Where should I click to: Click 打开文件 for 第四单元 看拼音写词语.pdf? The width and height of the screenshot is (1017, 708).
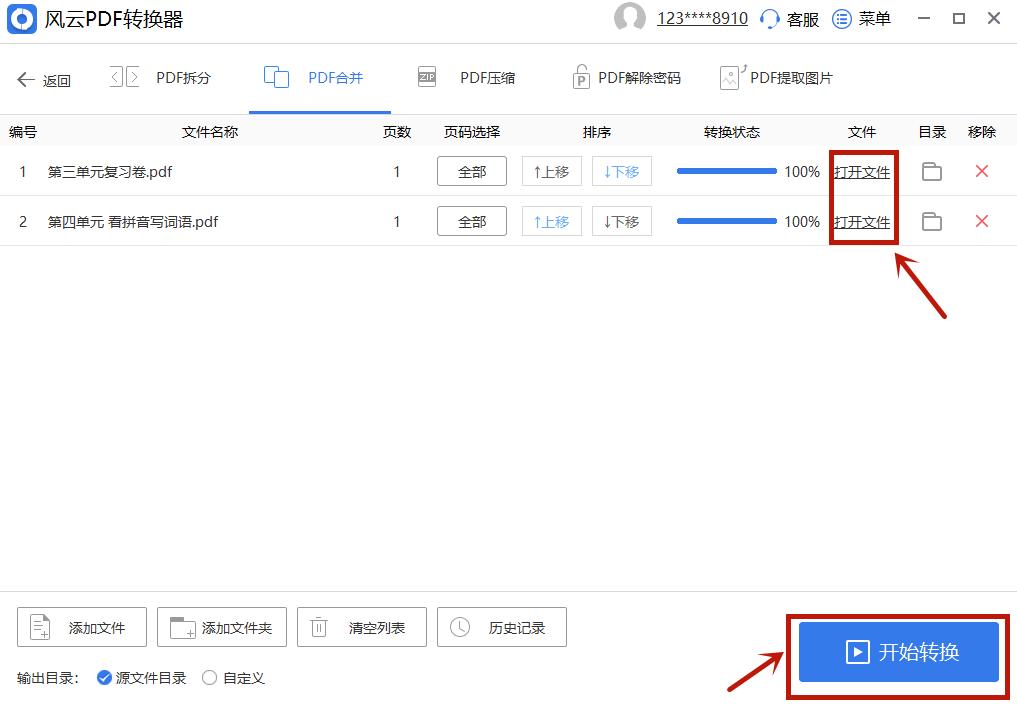coord(862,221)
